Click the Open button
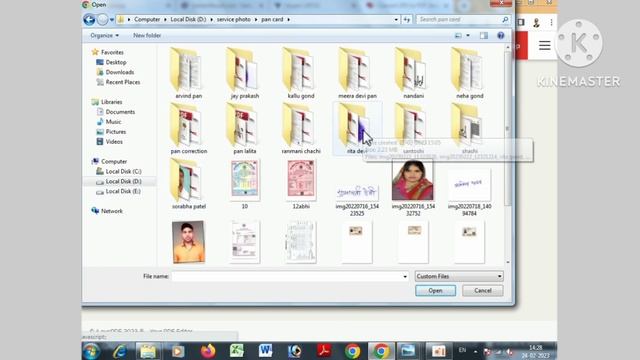Screen dimensions: 640x360 (436, 290)
